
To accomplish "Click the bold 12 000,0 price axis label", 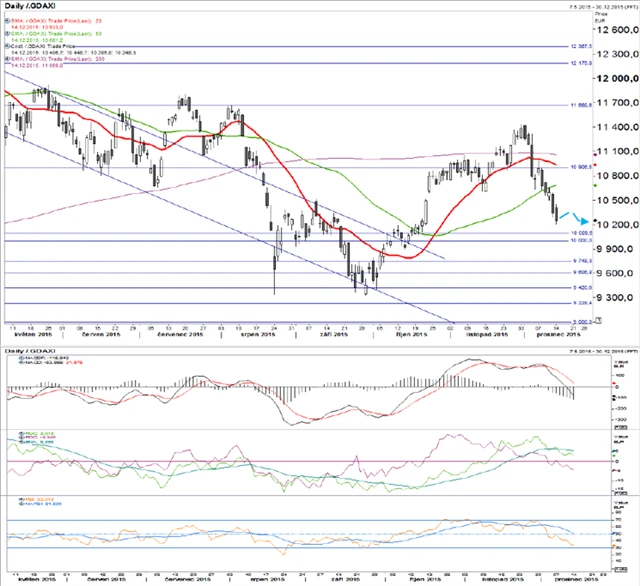I will (618, 78).
